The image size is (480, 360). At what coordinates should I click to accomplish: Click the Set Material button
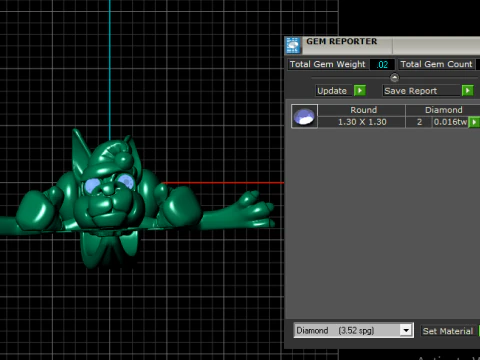pyautogui.click(x=448, y=331)
